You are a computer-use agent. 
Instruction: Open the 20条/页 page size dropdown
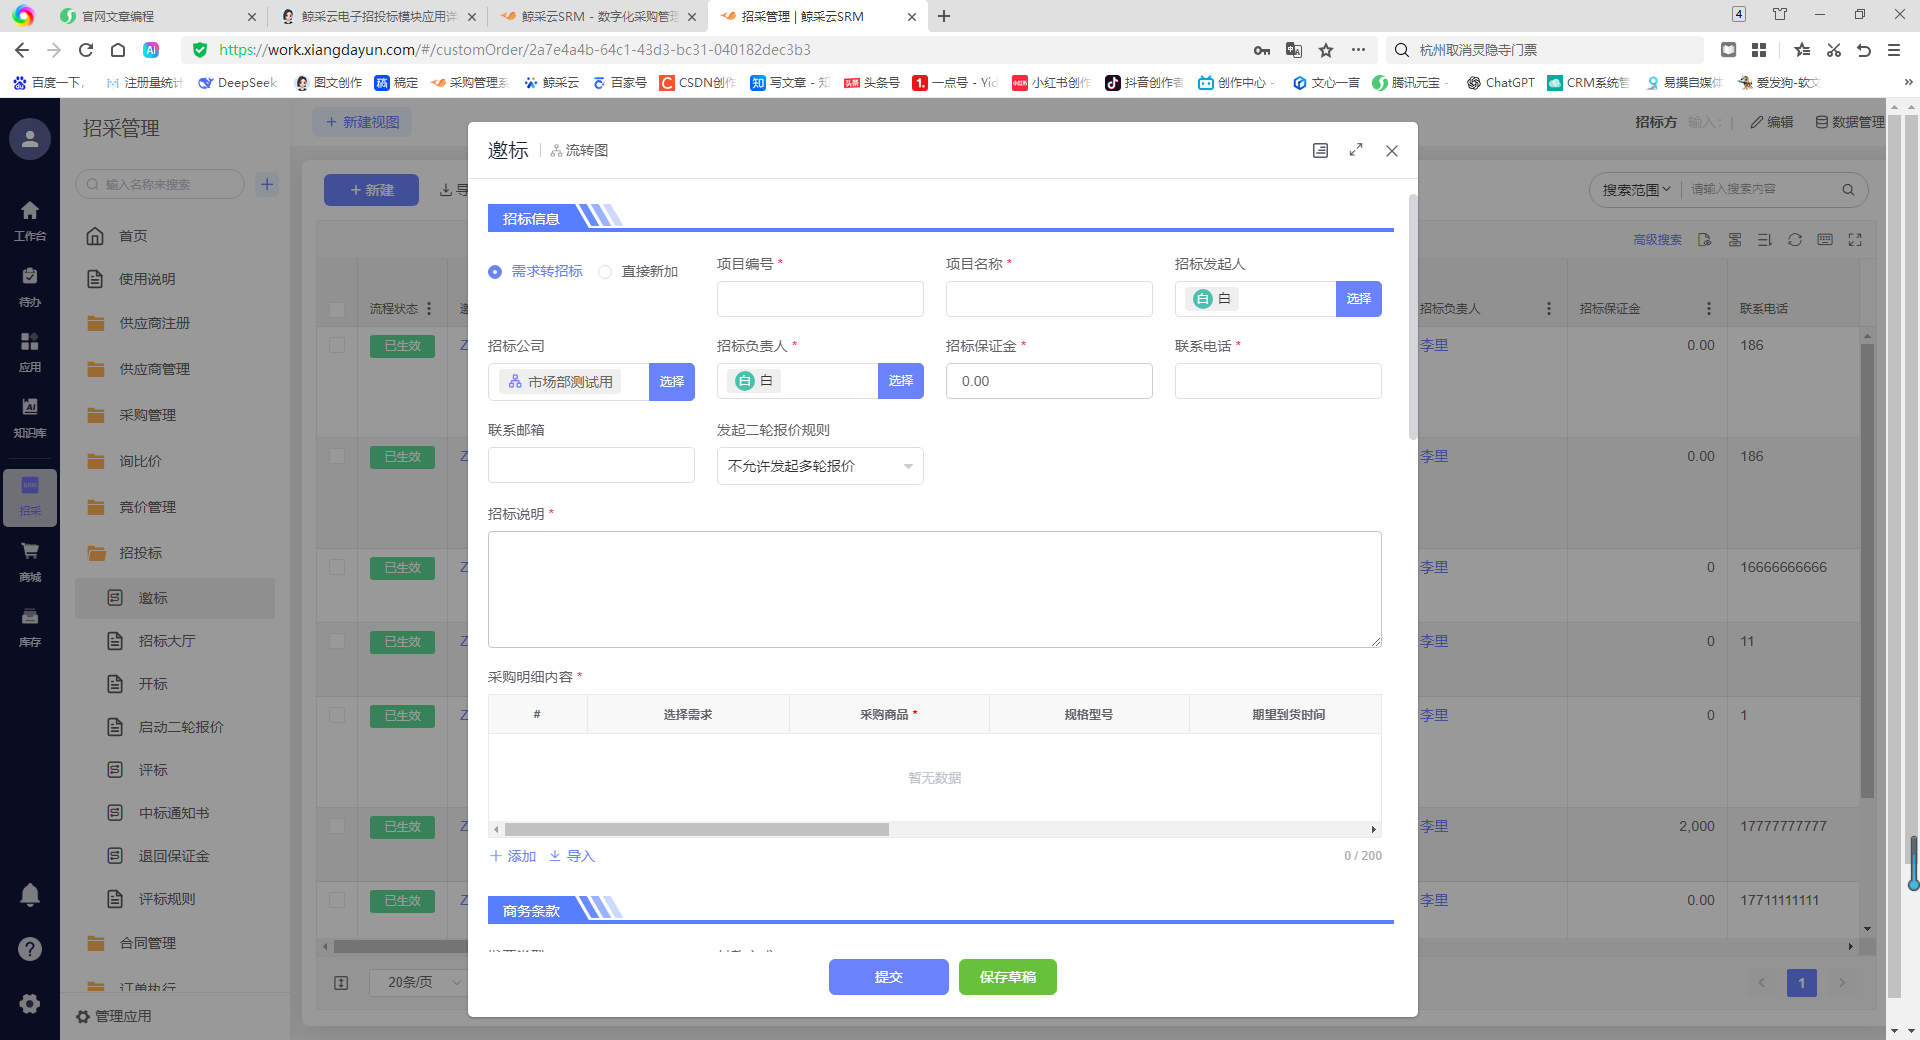[422, 982]
